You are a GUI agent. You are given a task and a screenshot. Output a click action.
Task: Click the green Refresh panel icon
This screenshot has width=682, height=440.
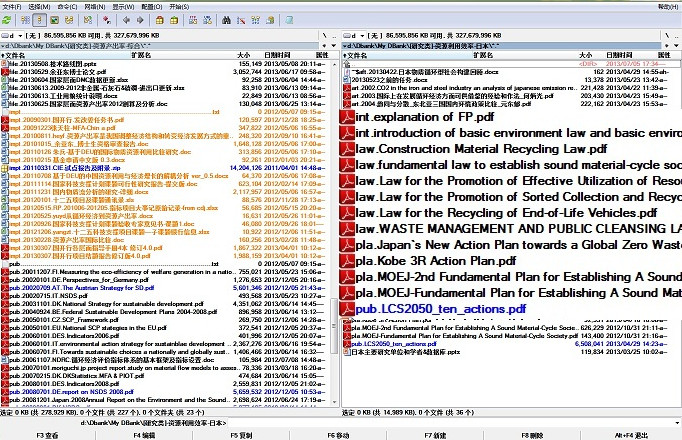coord(8,19)
